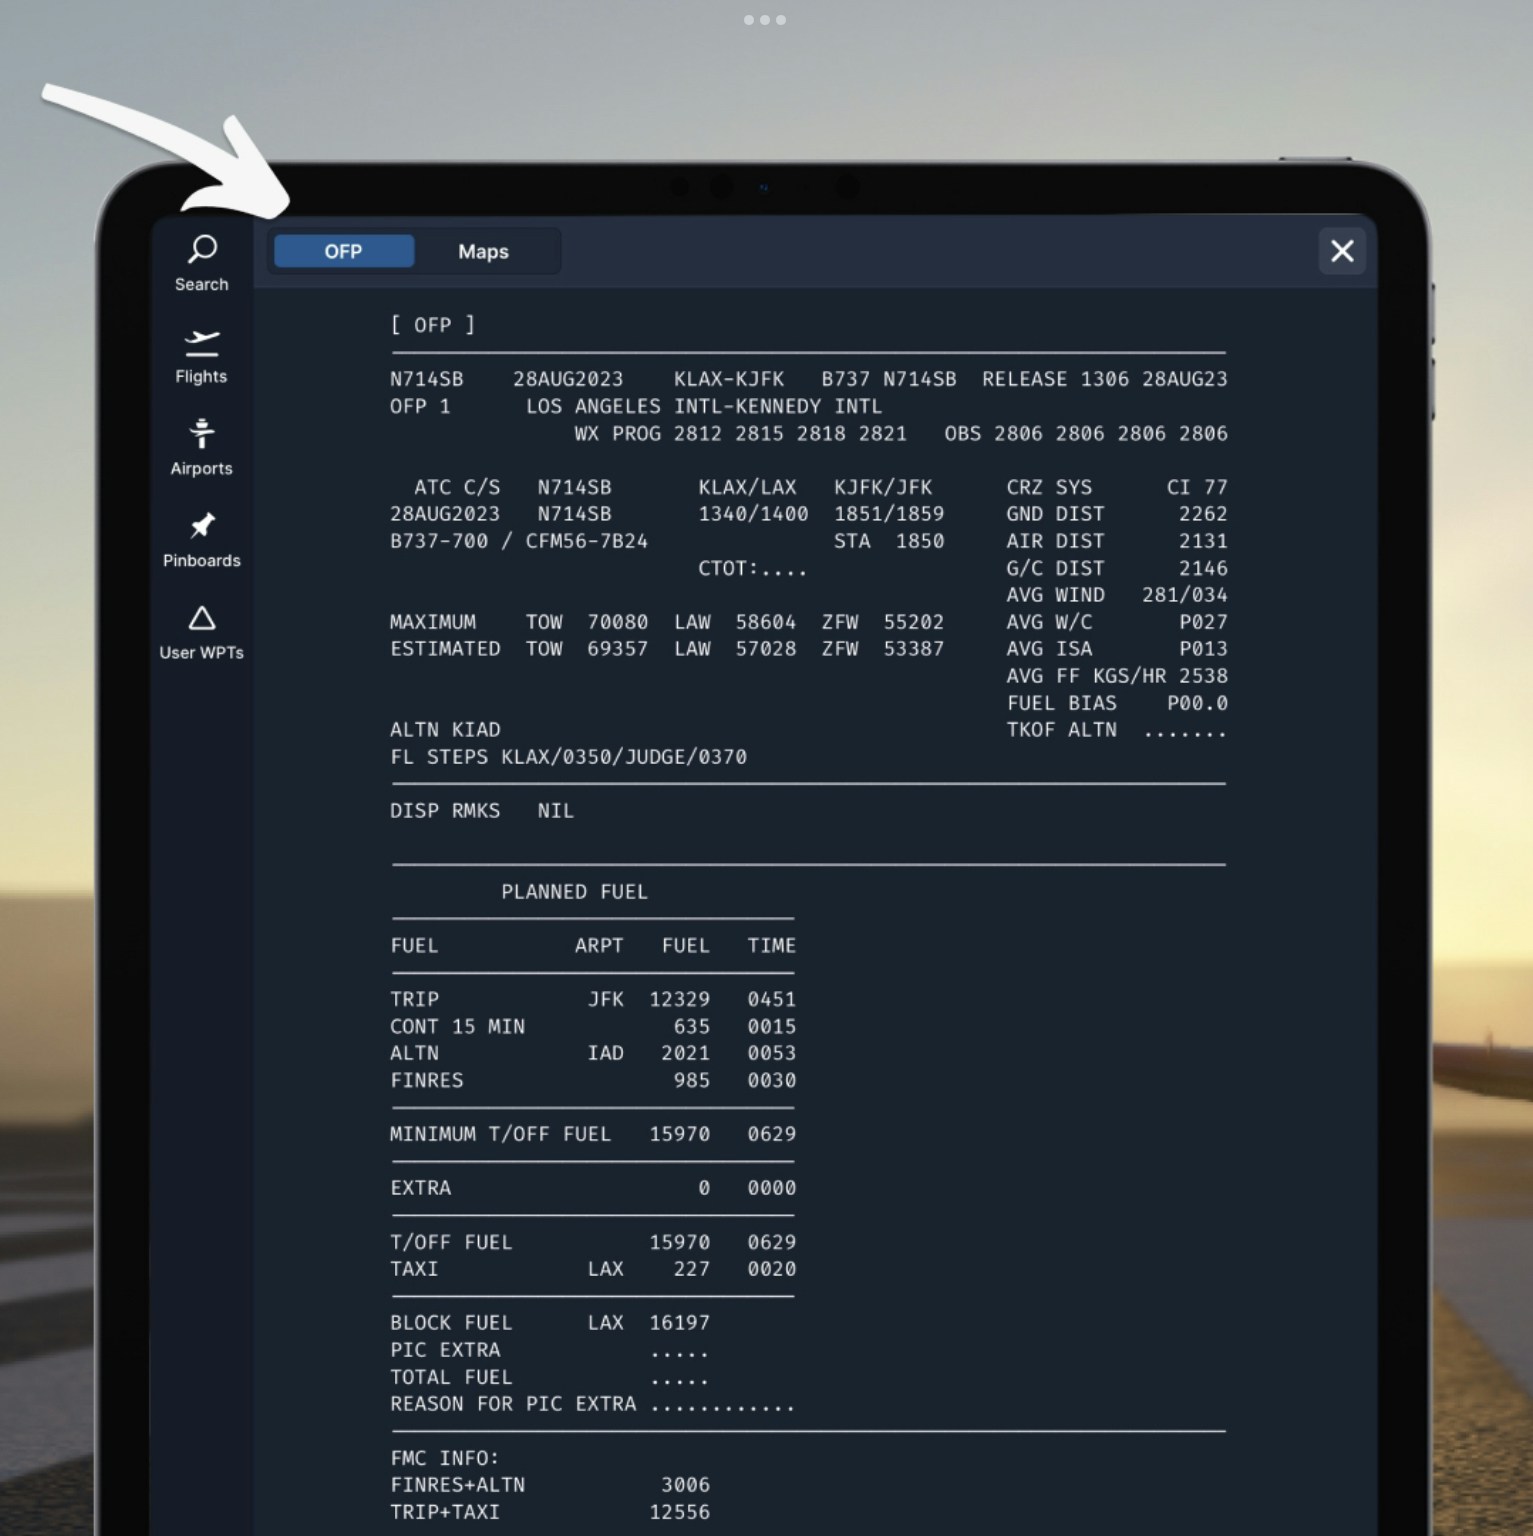Click the ALTN KIAD alternate entry

pyautogui.click(x=445, y=730)
